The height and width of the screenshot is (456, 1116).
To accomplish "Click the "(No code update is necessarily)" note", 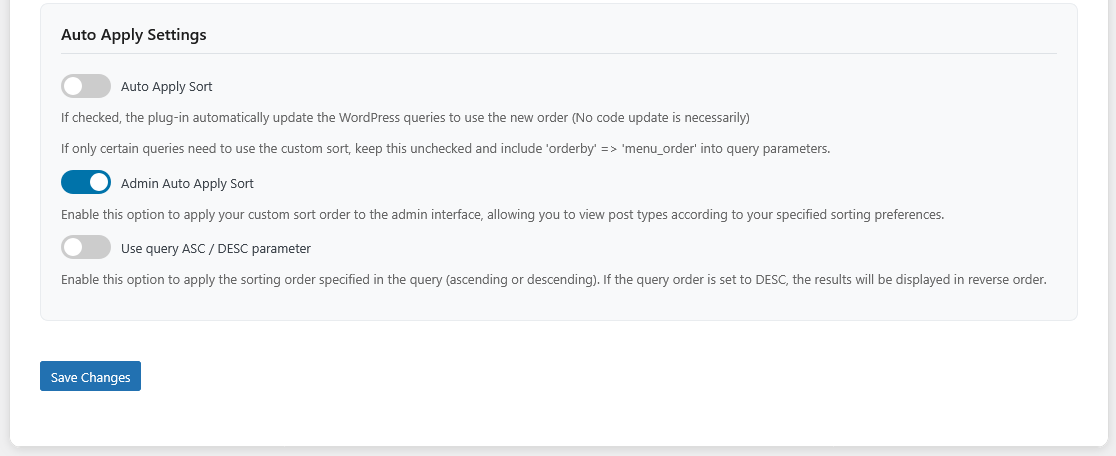I will 660,118.
